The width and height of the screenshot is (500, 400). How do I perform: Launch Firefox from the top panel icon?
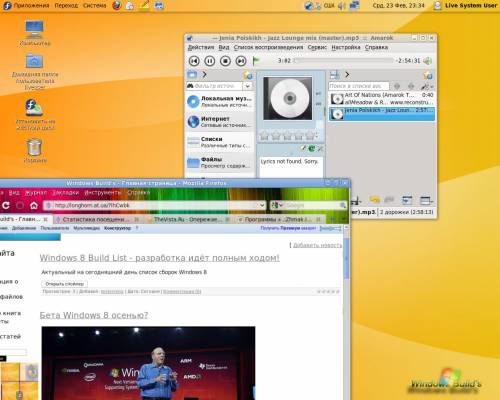coord(116,6)
